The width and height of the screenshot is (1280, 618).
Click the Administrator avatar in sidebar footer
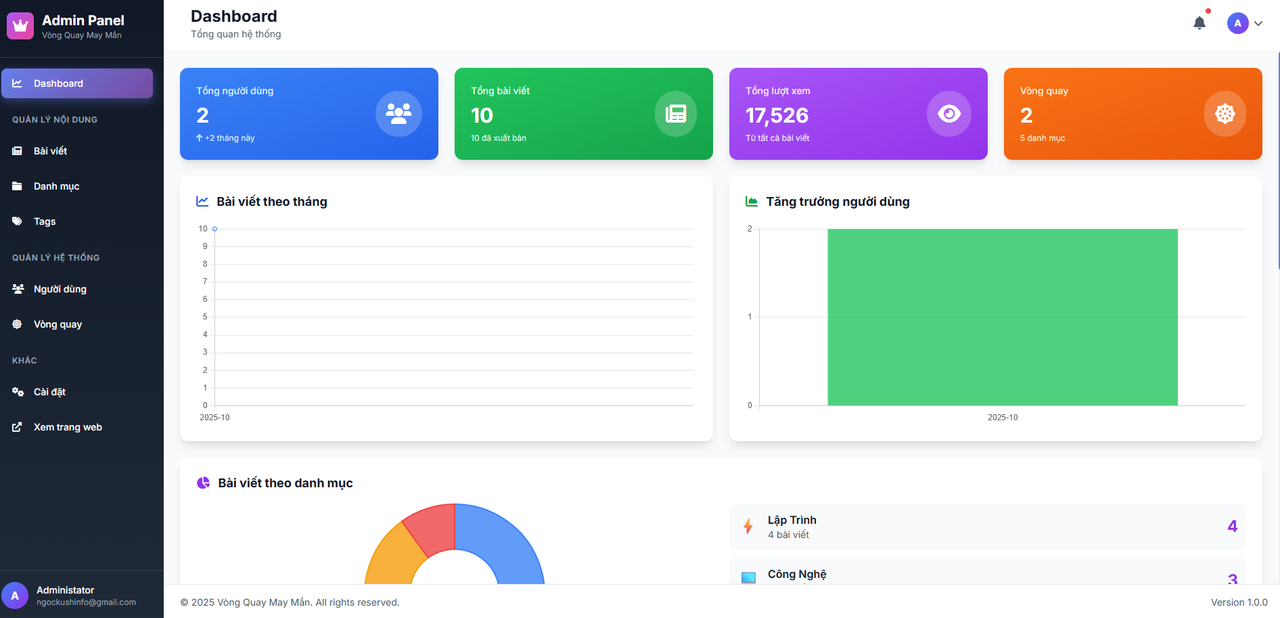coord(14,596)
